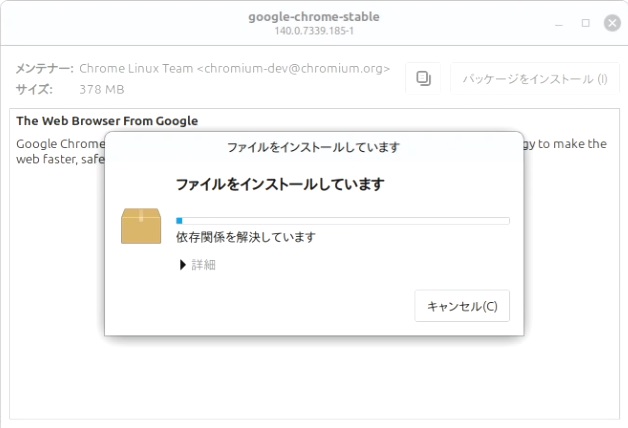
Task: Click the copy icon next to the install button
Action: tap(422, 79)
